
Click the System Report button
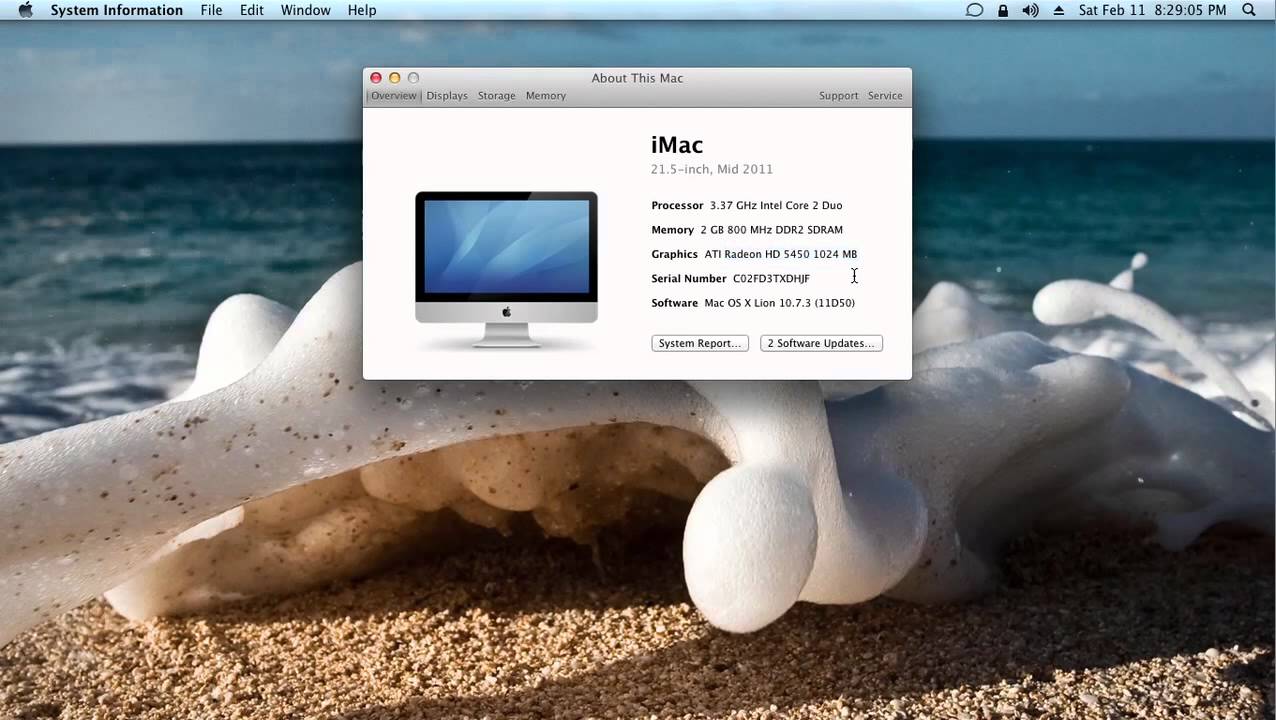pos(700,343)
